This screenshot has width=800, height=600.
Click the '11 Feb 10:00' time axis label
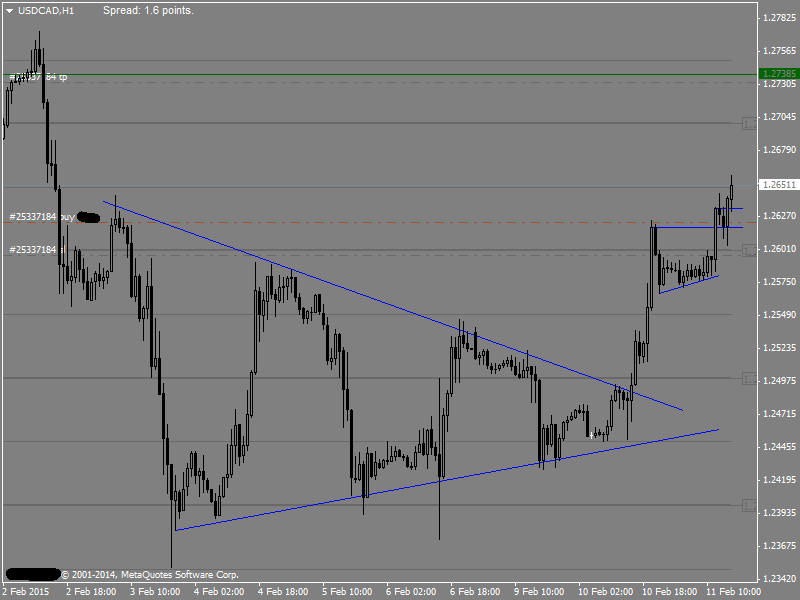pyautogui.click(x=733, y=592)
